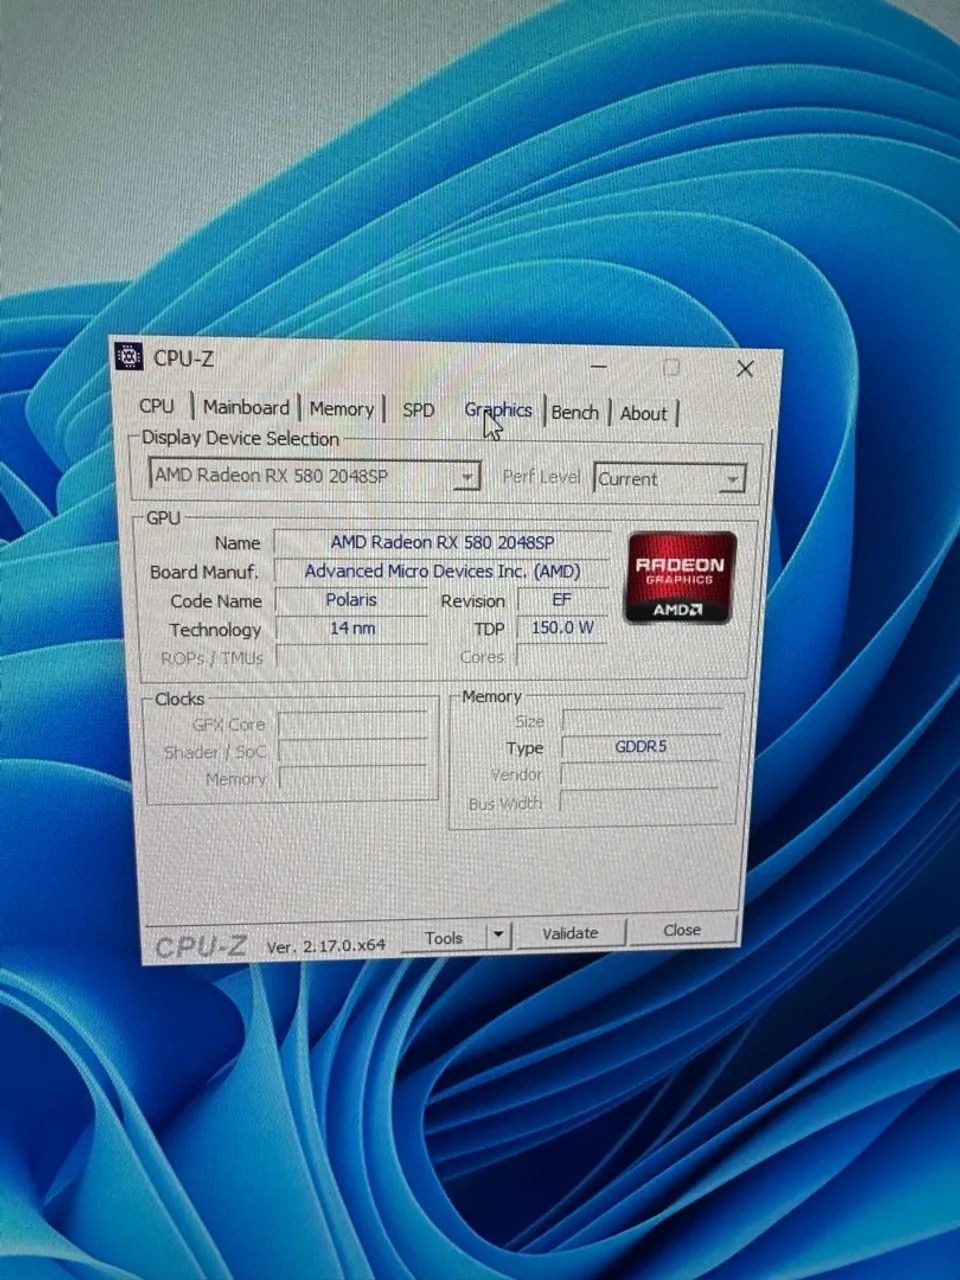Click the 'Ver. 2.17.0.x64' version text
This screenshot has width=960, height=1280.
(326, 945)
